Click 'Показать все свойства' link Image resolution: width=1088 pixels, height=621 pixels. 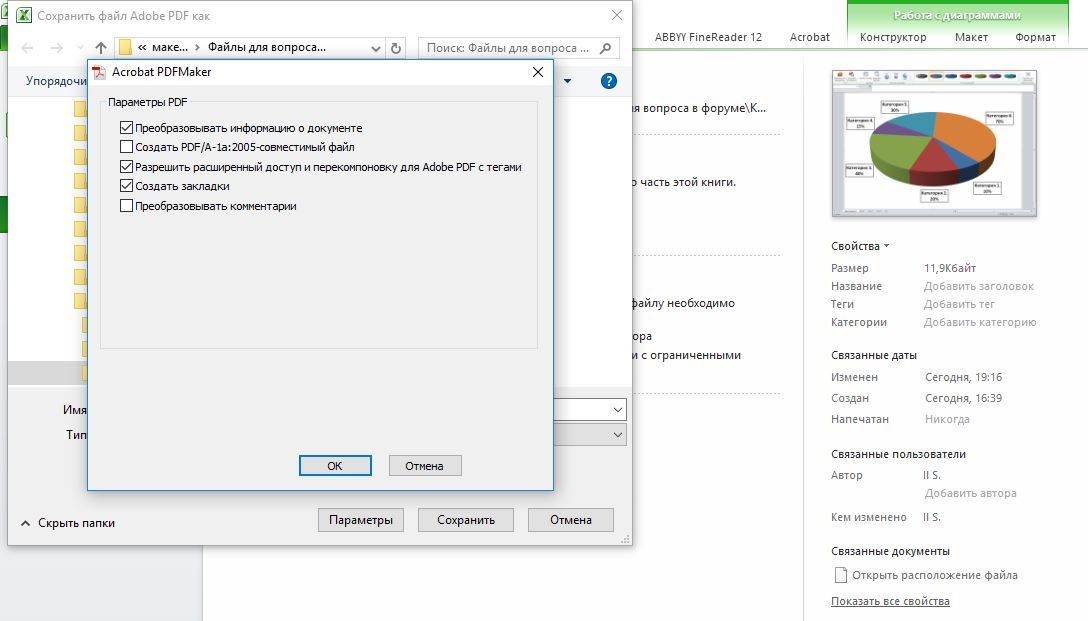pyautogui.click(x=890, y=602)
